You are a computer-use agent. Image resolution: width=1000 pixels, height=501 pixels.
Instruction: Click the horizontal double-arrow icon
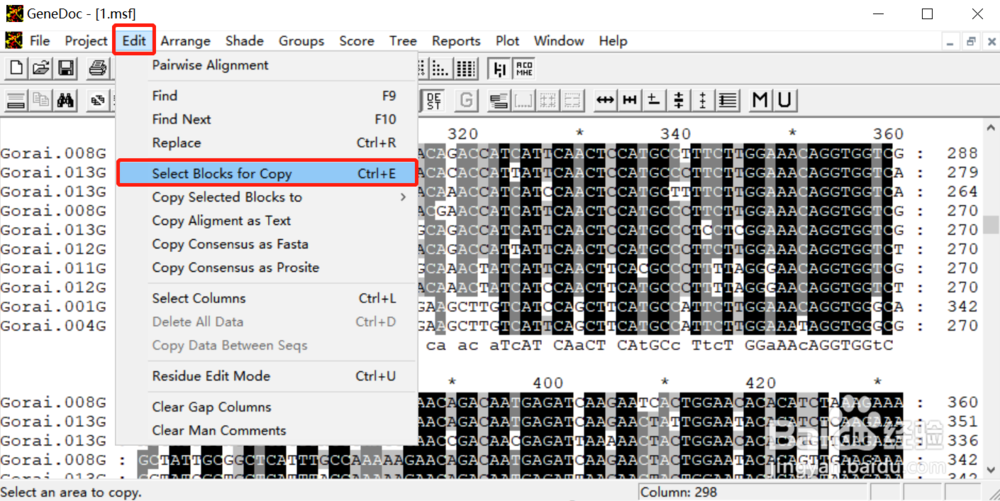coord(605,100)
